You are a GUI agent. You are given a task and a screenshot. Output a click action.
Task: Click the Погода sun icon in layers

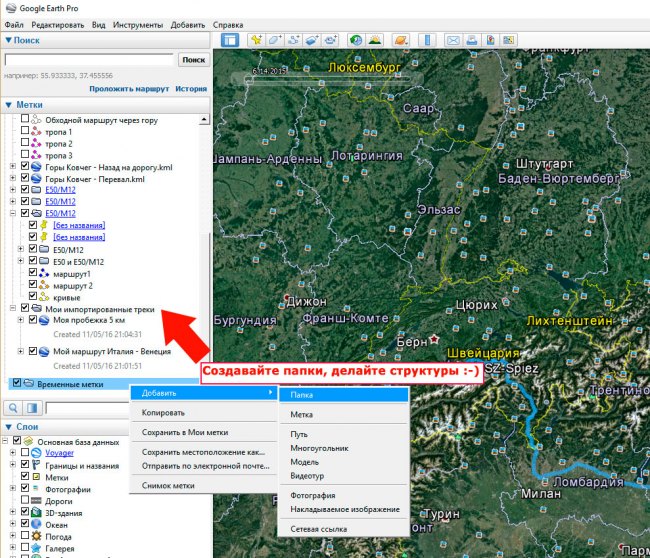[x=36, y=536]
